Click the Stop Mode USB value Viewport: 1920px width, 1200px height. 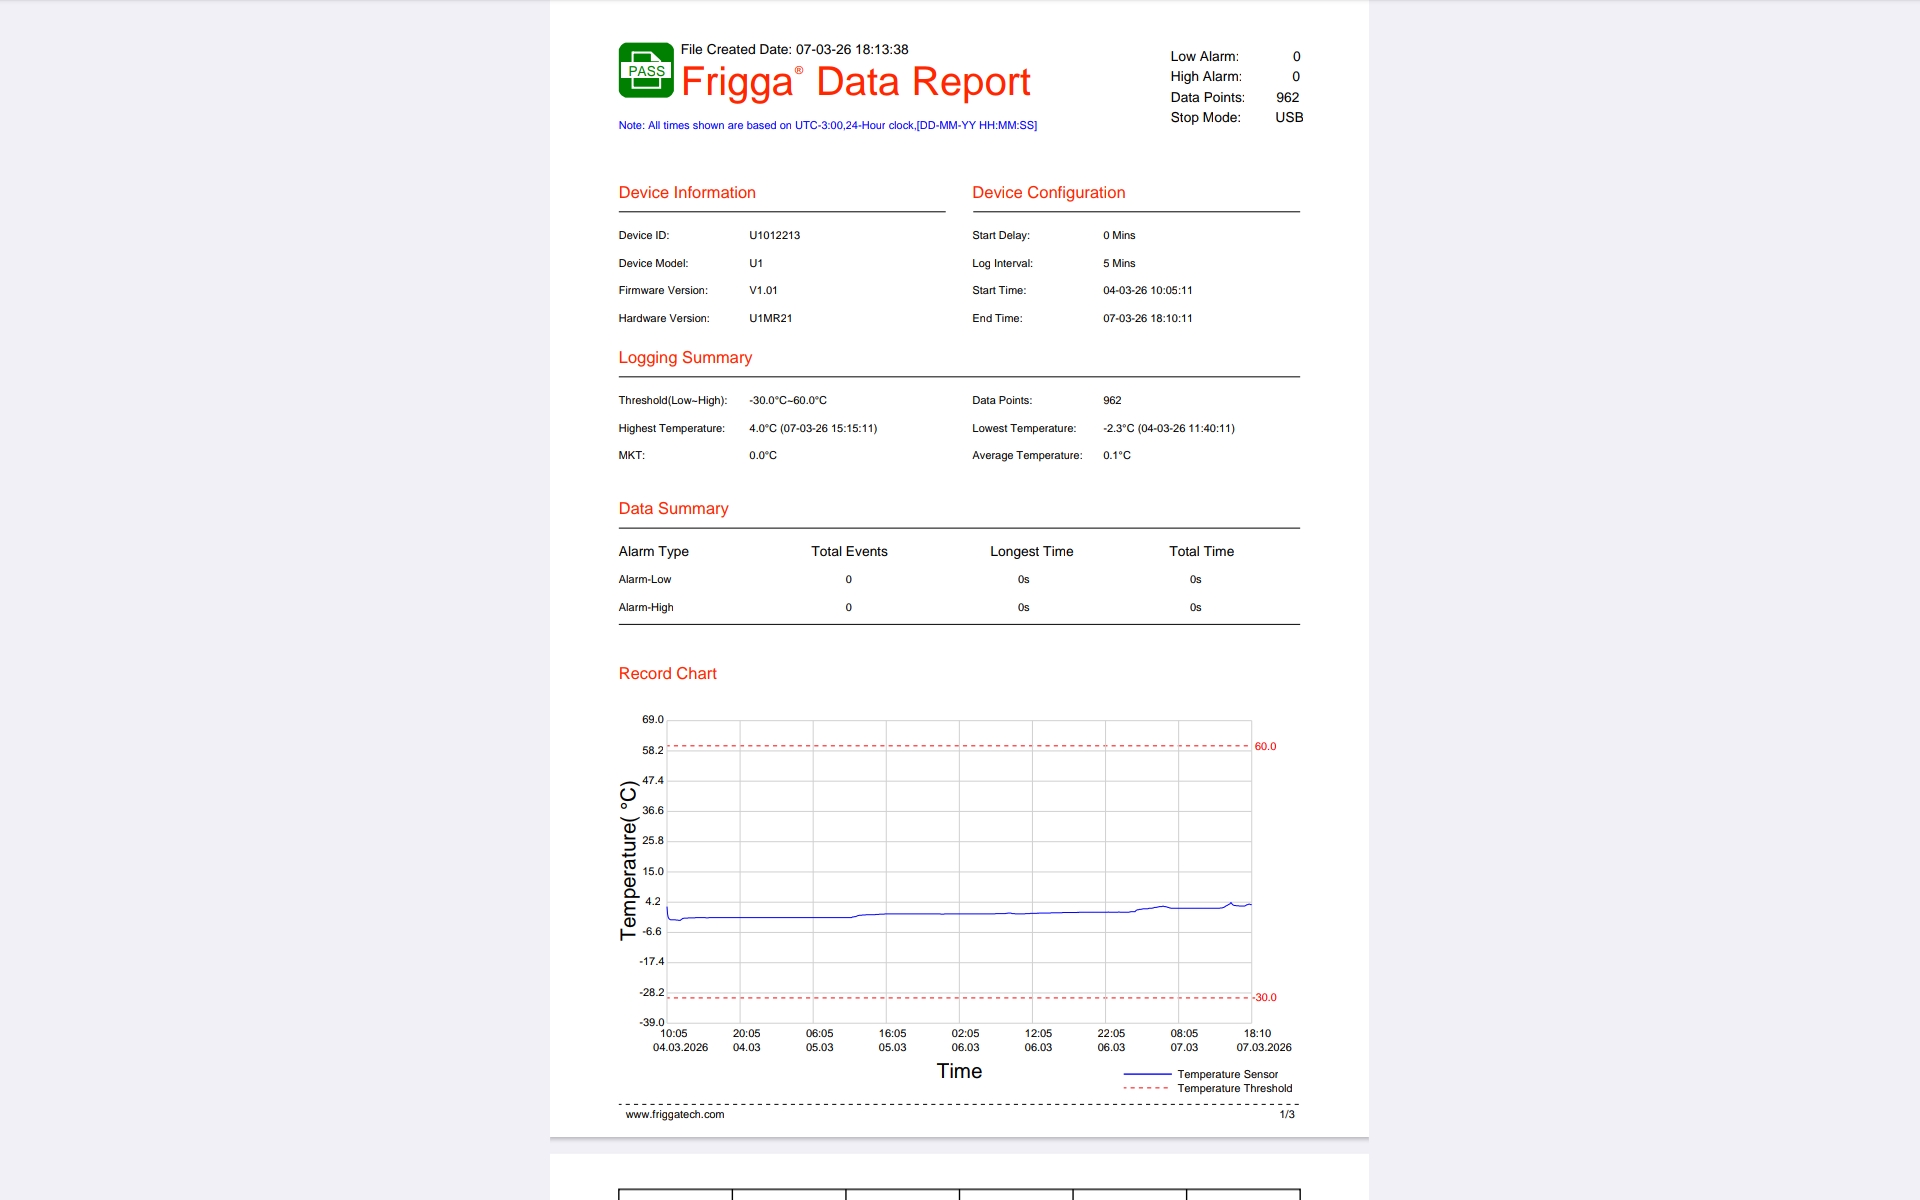1288,118
